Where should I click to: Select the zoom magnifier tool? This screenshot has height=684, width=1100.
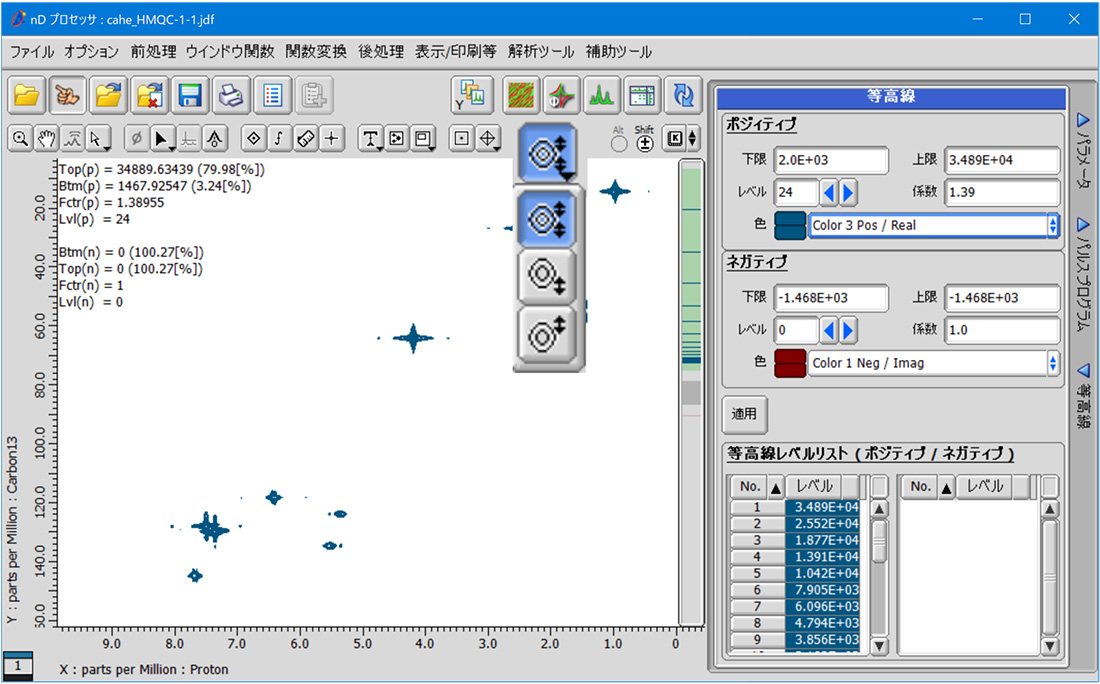pos(19,139)
